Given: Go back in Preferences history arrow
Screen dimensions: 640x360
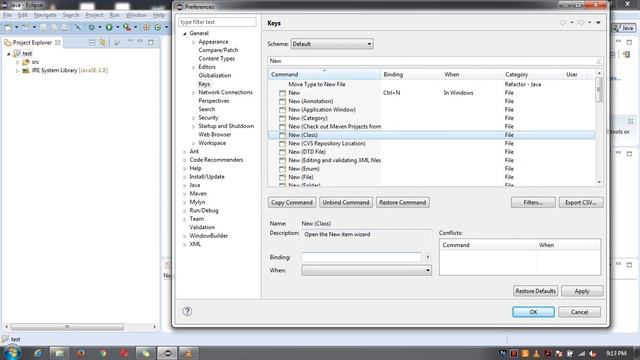Looking at the screenshot, I should pos(563,23).
